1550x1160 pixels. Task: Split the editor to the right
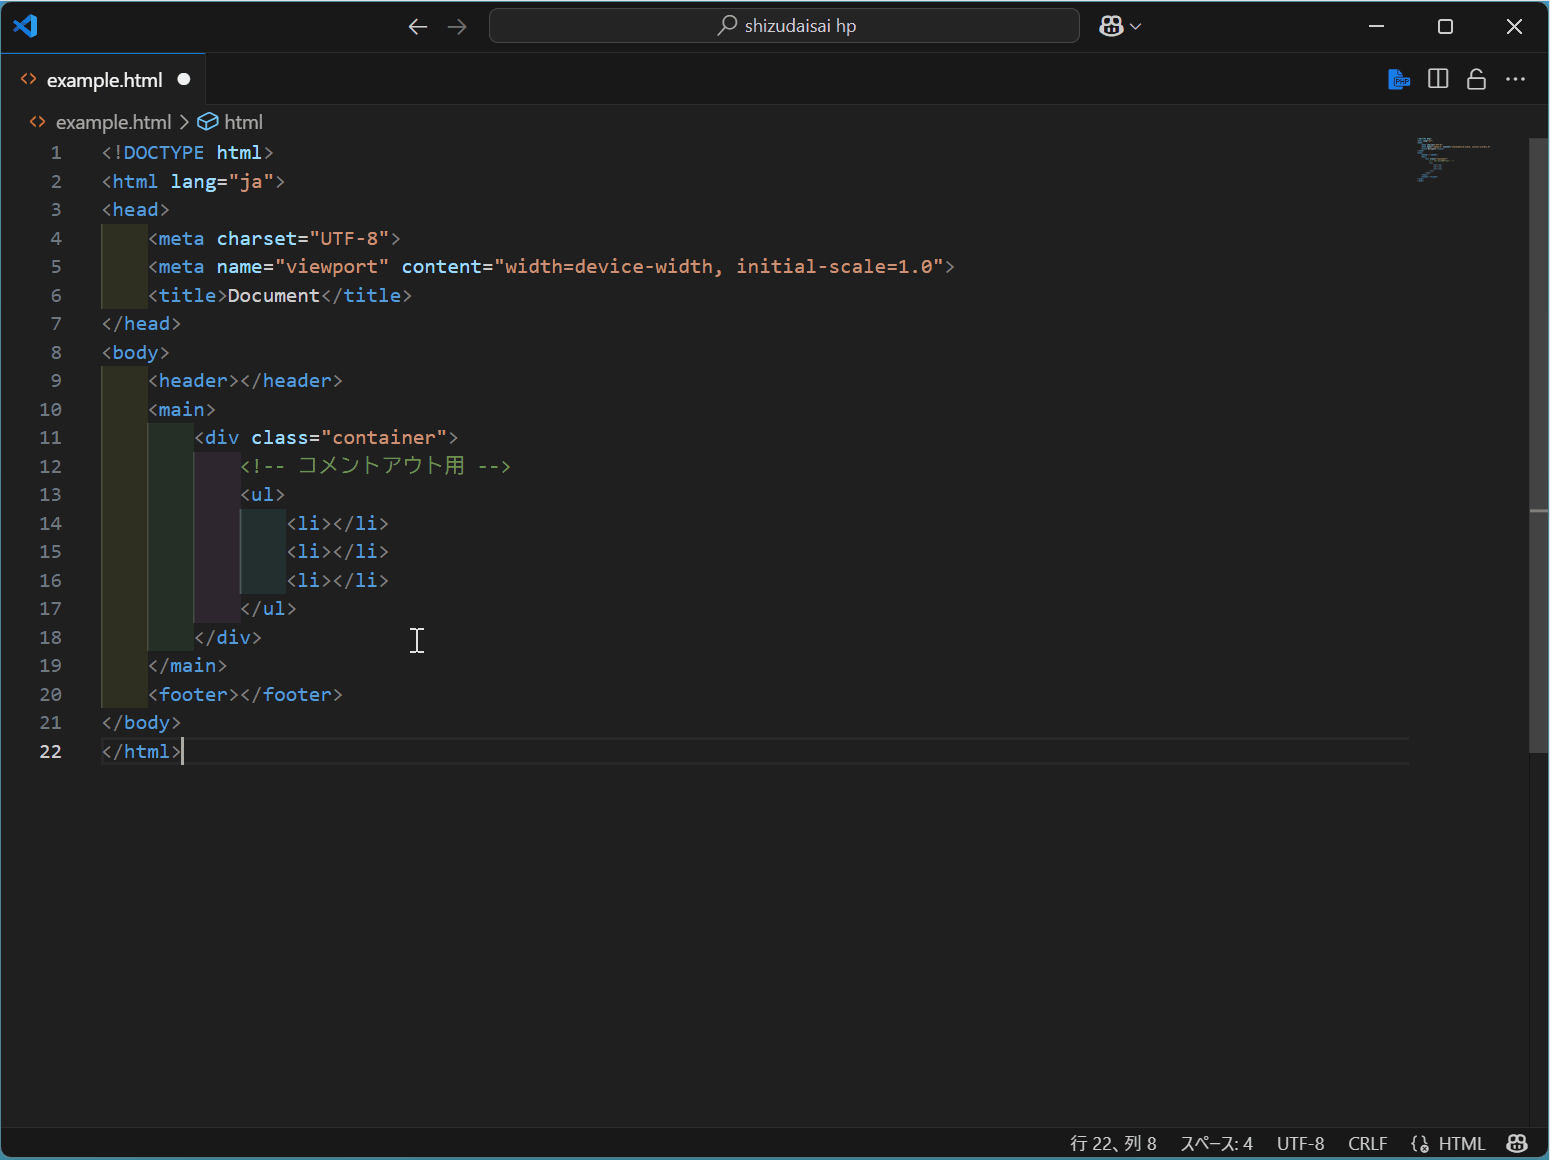pyautogui.click(x=1438, y=79)
